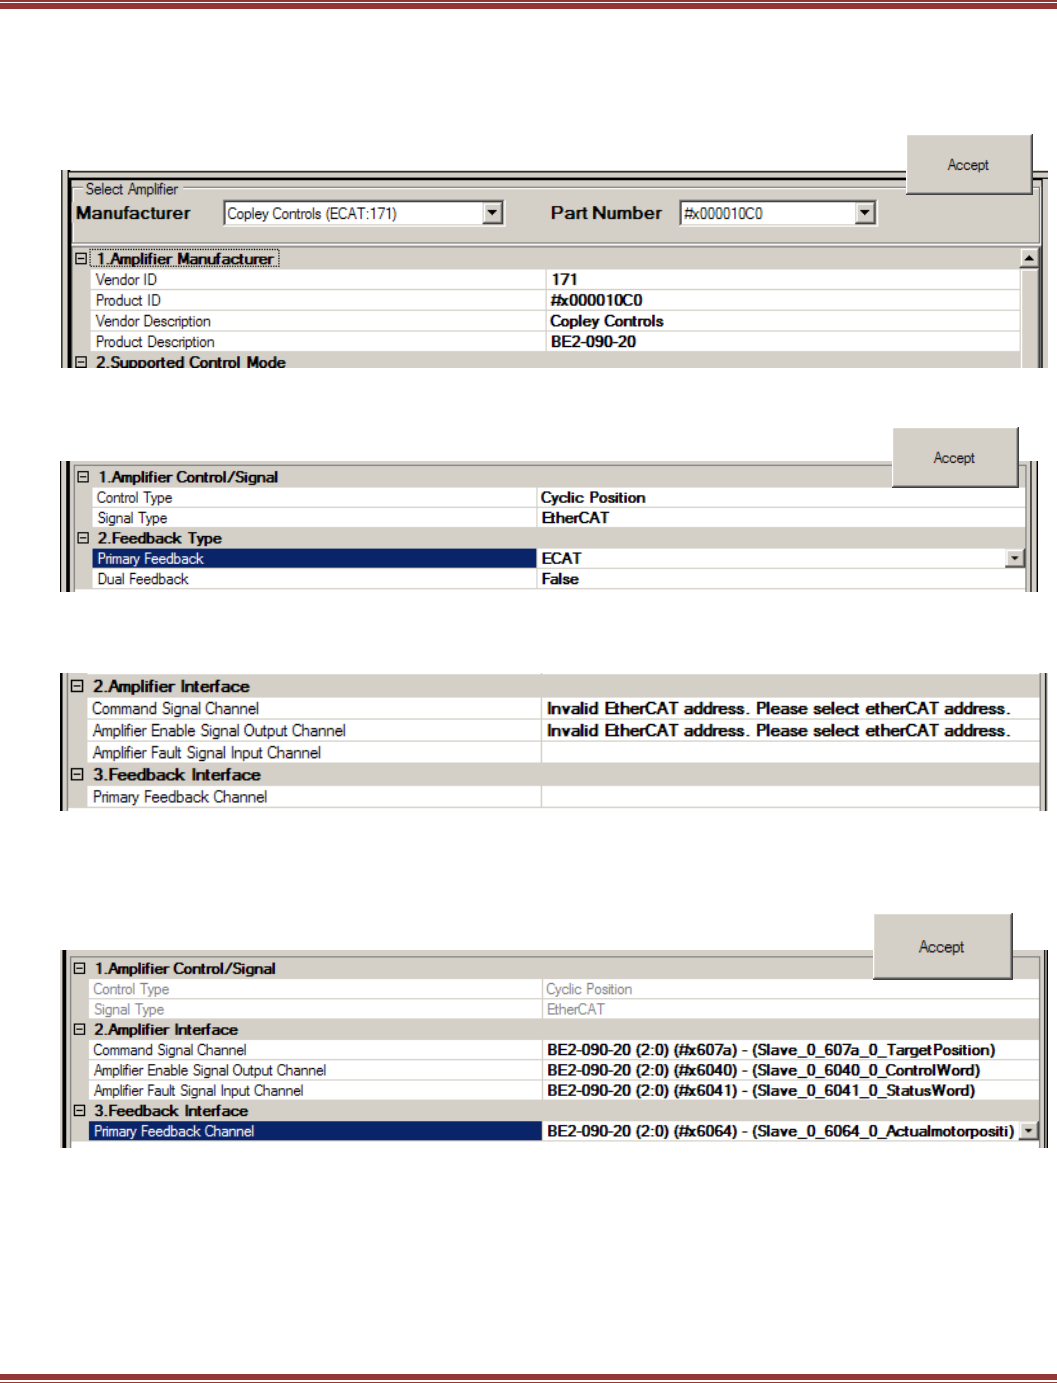The width and height of the screenshot is (1057, 1383).
Task: Select Command Signal Channel row with TargetPosition
Action: 565,1049
